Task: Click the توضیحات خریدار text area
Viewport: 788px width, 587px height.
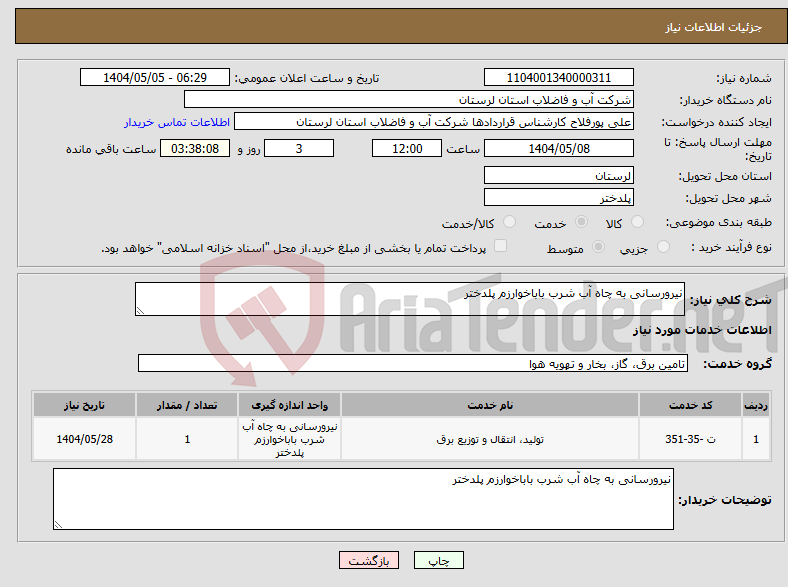Action: (363, 499)
